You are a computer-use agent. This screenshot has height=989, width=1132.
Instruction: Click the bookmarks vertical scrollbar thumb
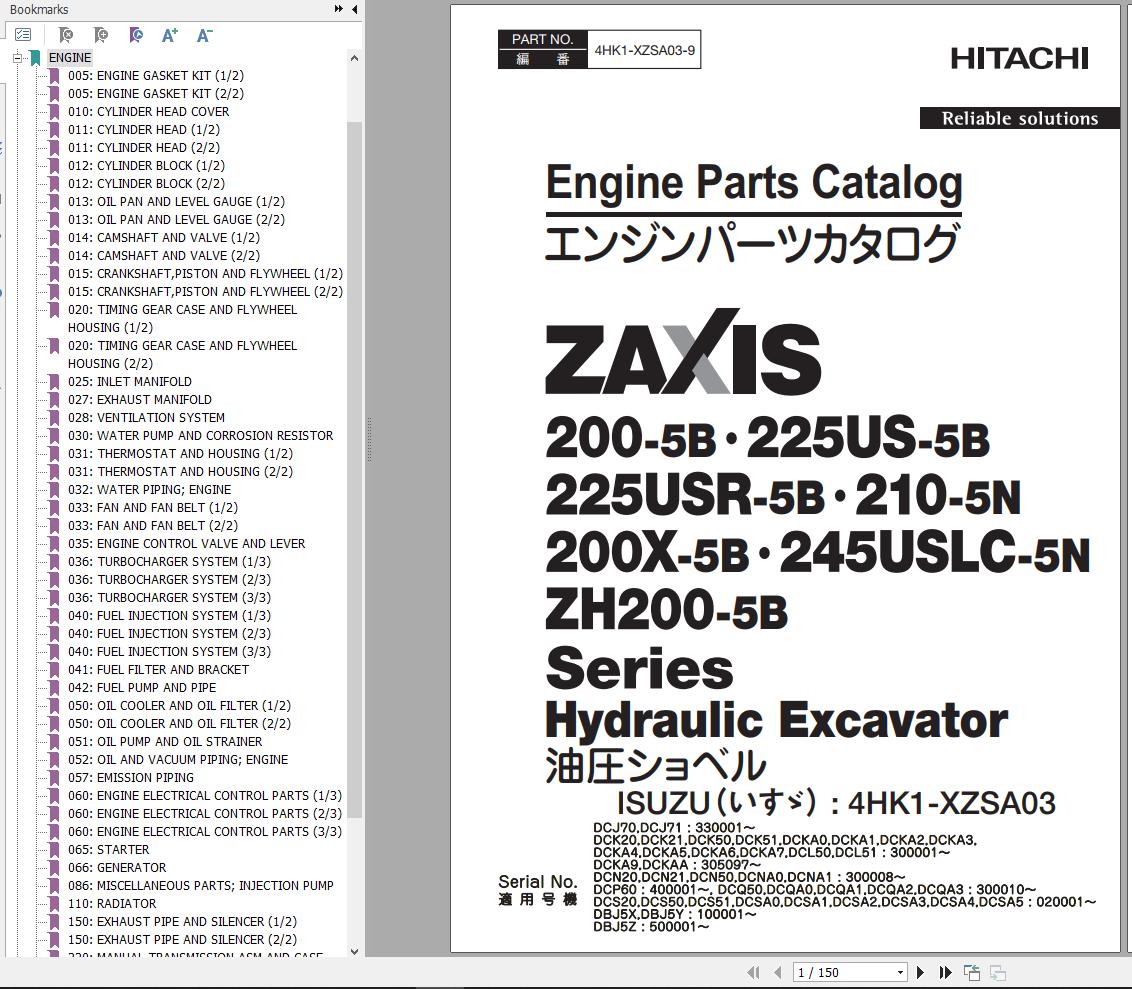[x=354, y=469]
